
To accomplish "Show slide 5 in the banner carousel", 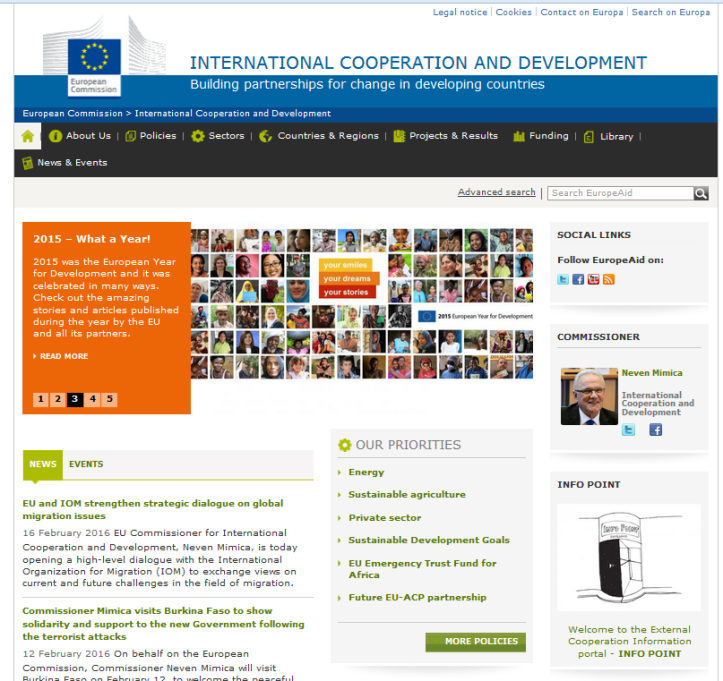I will 109,399.
